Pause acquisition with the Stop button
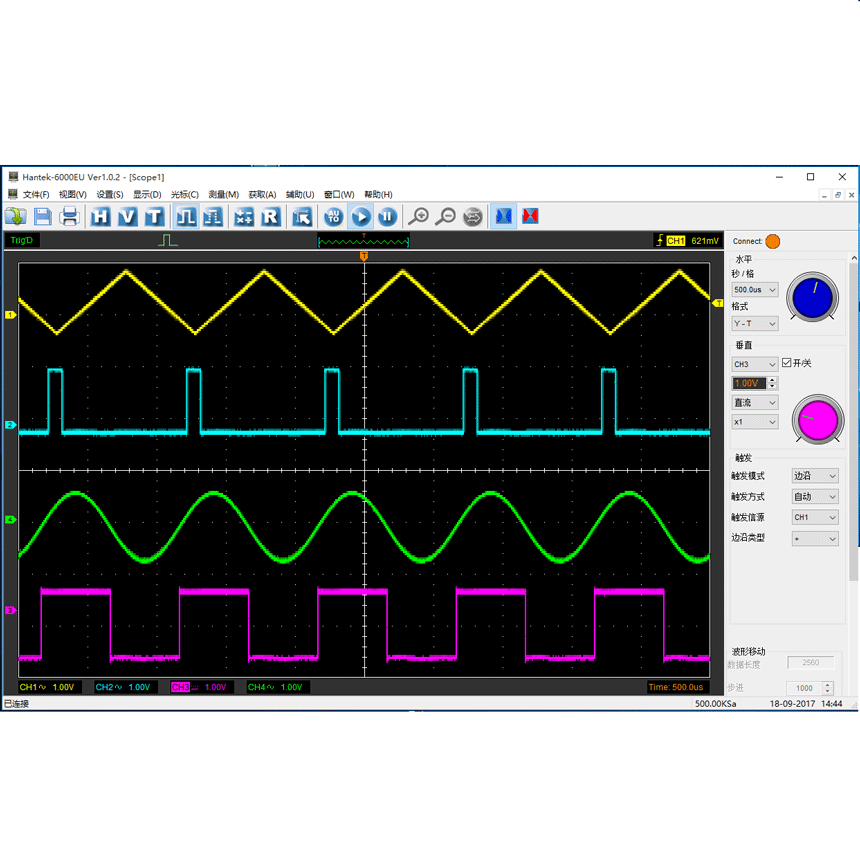Image resolution: width=860 pixels, height=860 pixels. pos(387,217)
